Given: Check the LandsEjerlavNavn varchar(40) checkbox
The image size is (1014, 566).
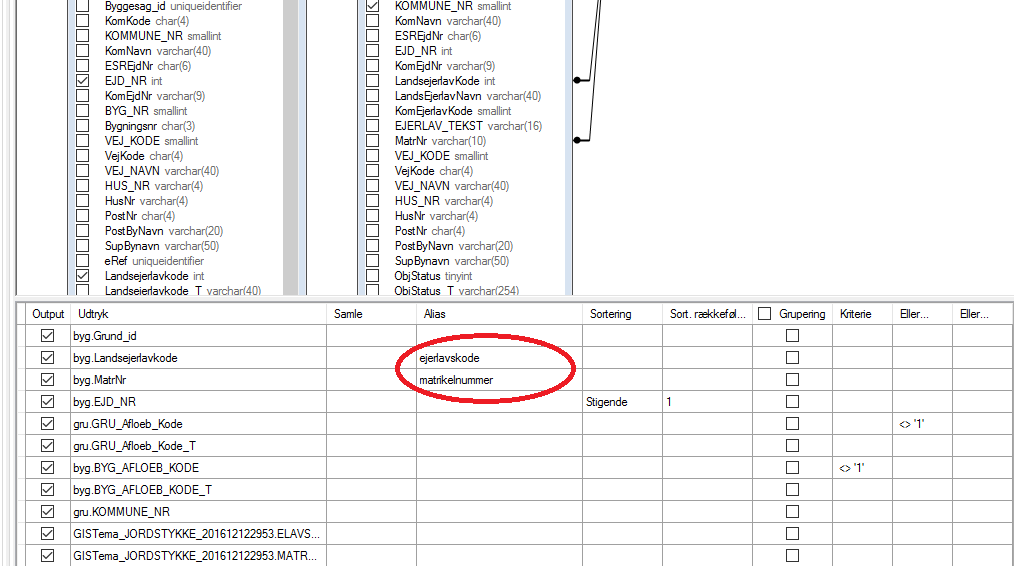Looking at the screenshot, I should (373, 96).
